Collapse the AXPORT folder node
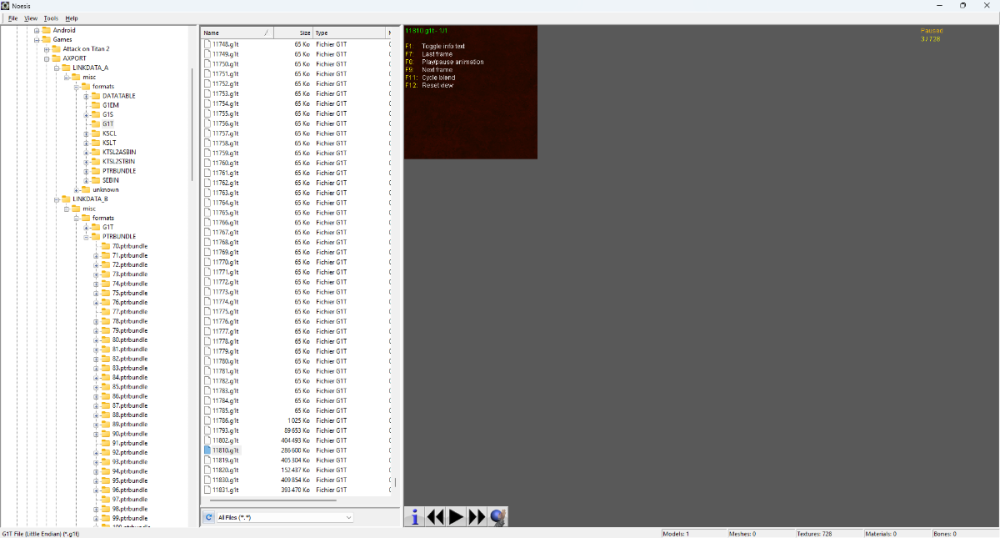 point(46,58)
